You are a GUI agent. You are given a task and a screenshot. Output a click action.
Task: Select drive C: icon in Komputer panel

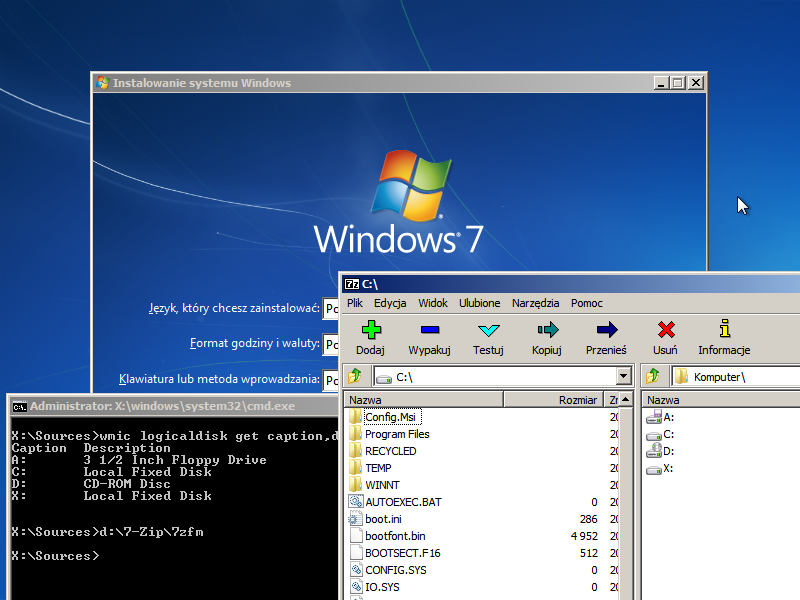click(x=654, y=435)
